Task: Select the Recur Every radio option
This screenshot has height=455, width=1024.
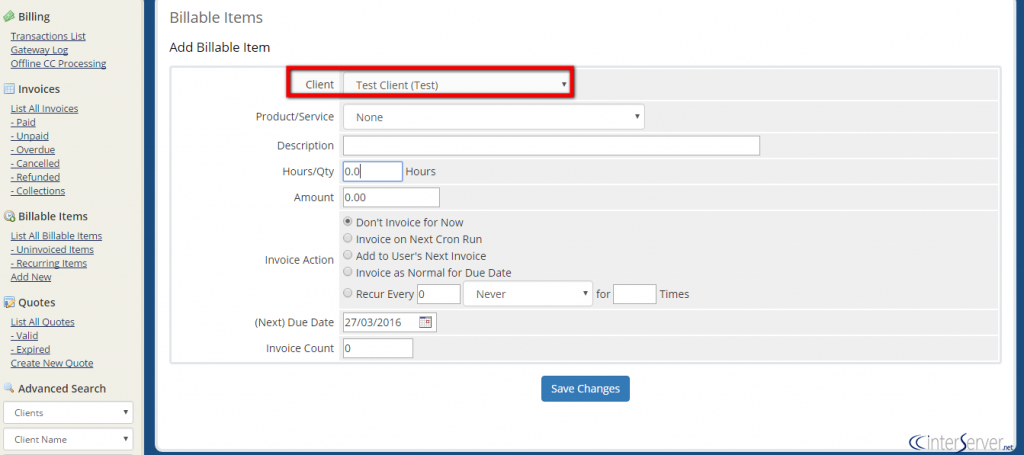Action: click(348, 294)
